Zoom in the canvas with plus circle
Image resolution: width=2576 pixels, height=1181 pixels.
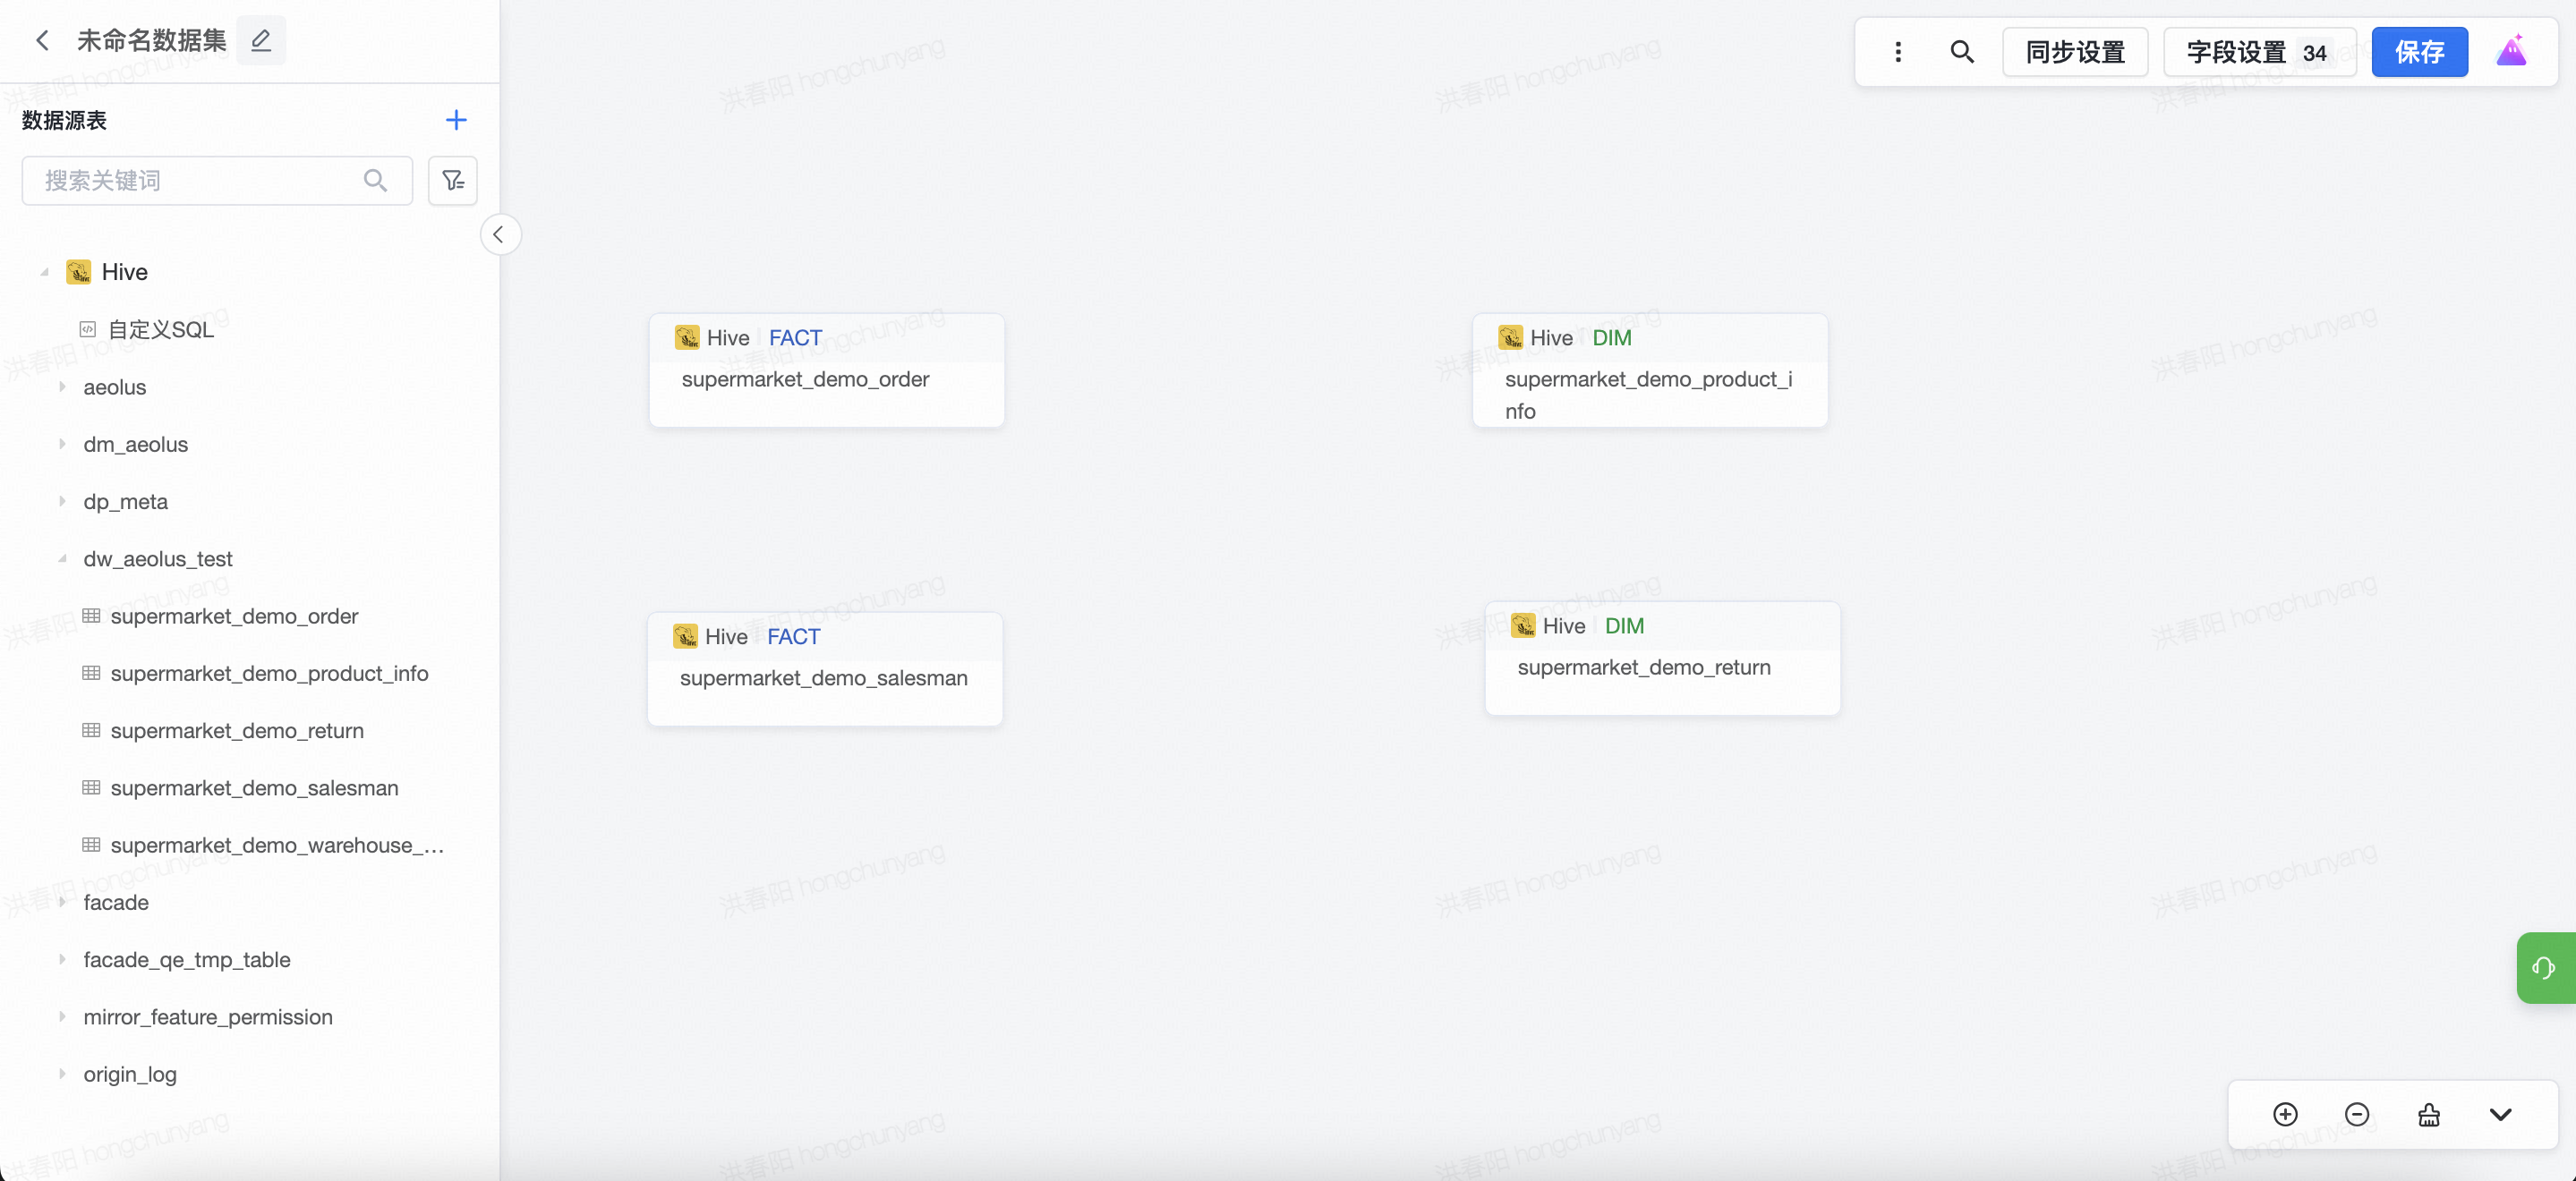tap(2285, 1114)
